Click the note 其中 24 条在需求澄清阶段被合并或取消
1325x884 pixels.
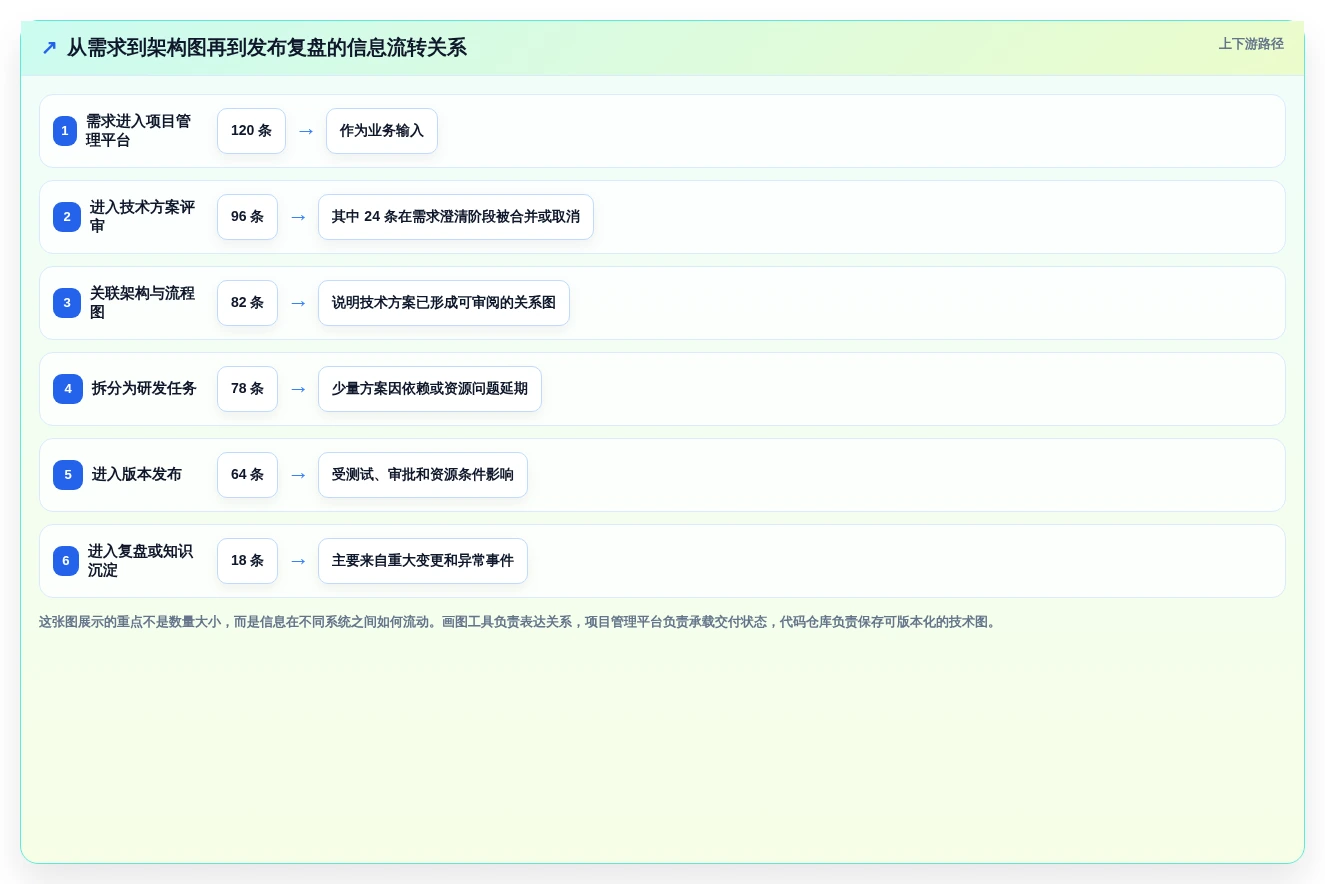[456, 217]
